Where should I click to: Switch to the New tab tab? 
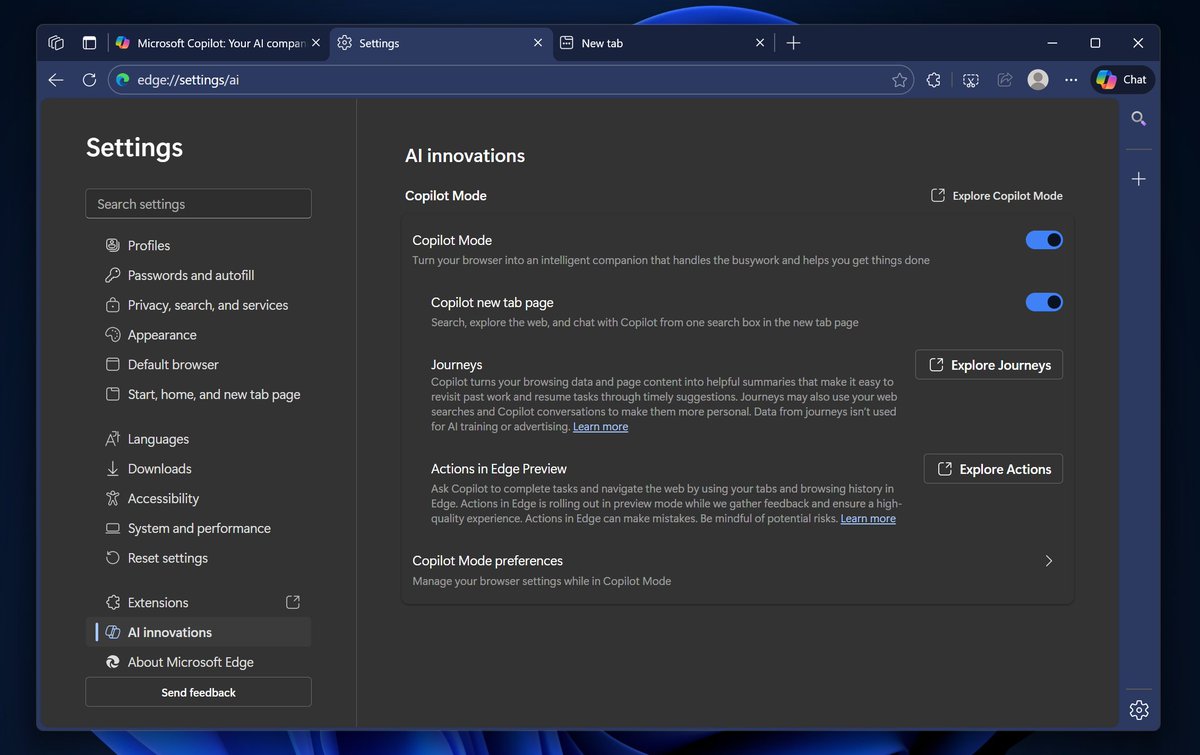pyautogui.click(x=662, y=43)
